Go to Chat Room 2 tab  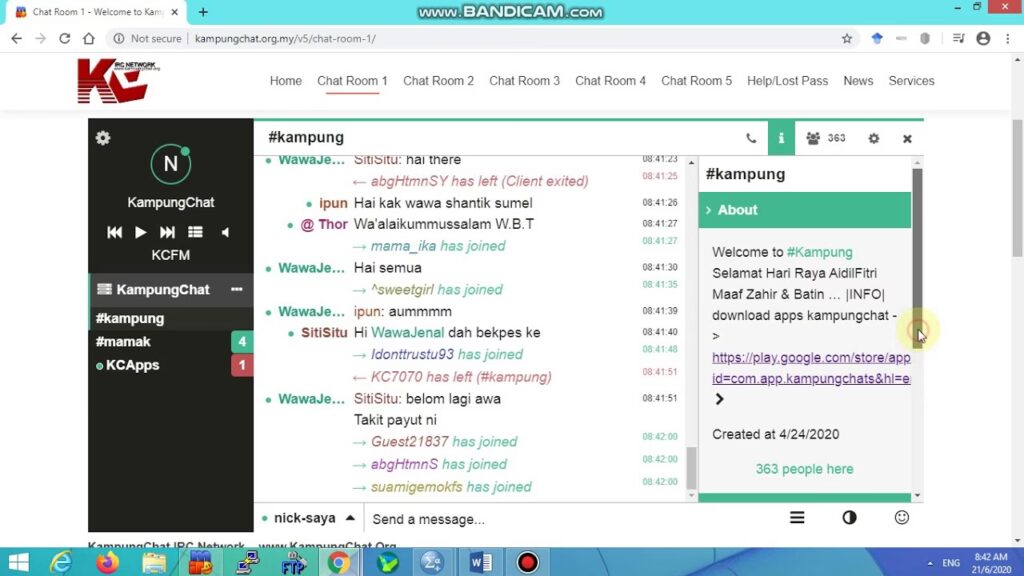coord(438,81)
